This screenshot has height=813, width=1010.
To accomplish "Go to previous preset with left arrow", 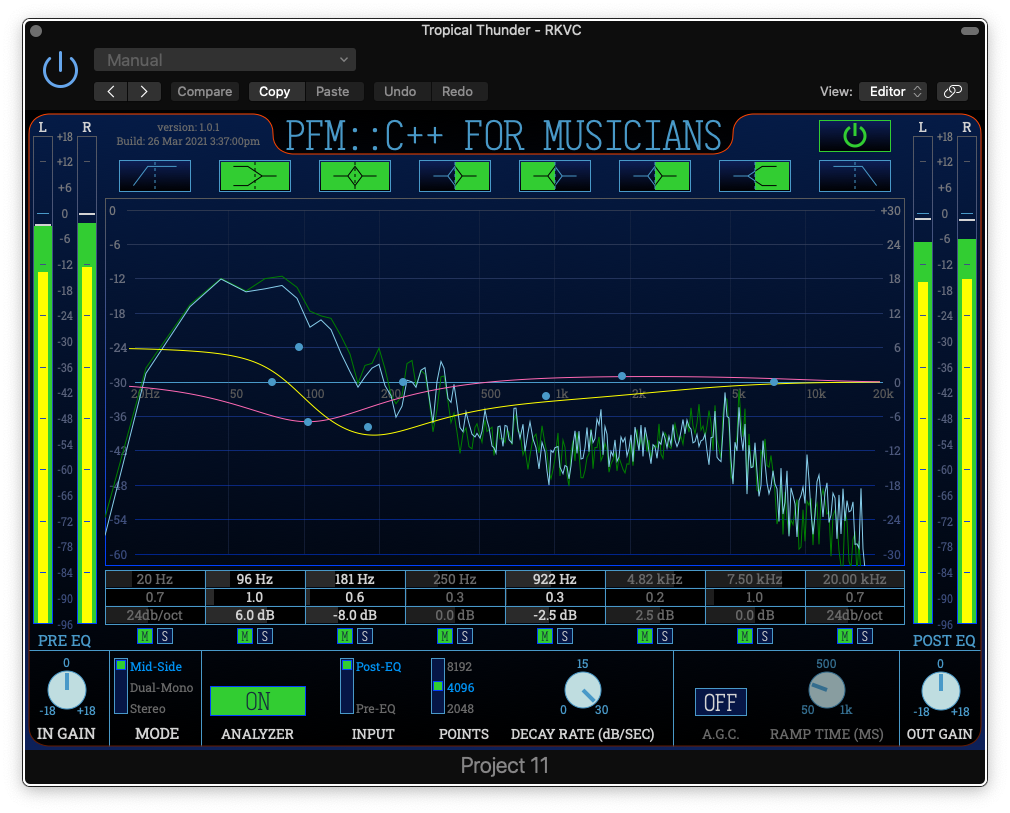I will (x=111, y=91).
